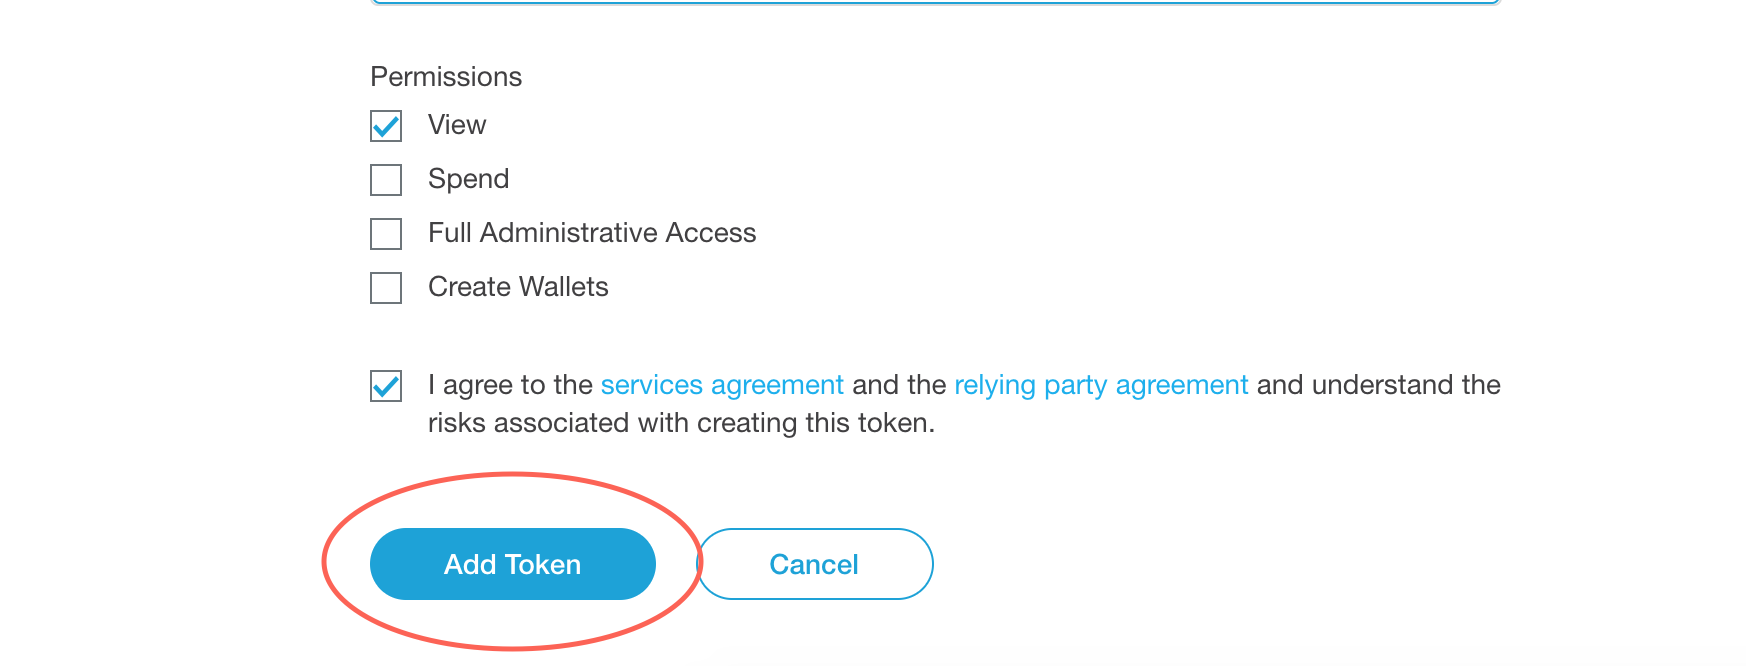Click the "View" label text
The image size is (1746, 666).
click(457, 125)
